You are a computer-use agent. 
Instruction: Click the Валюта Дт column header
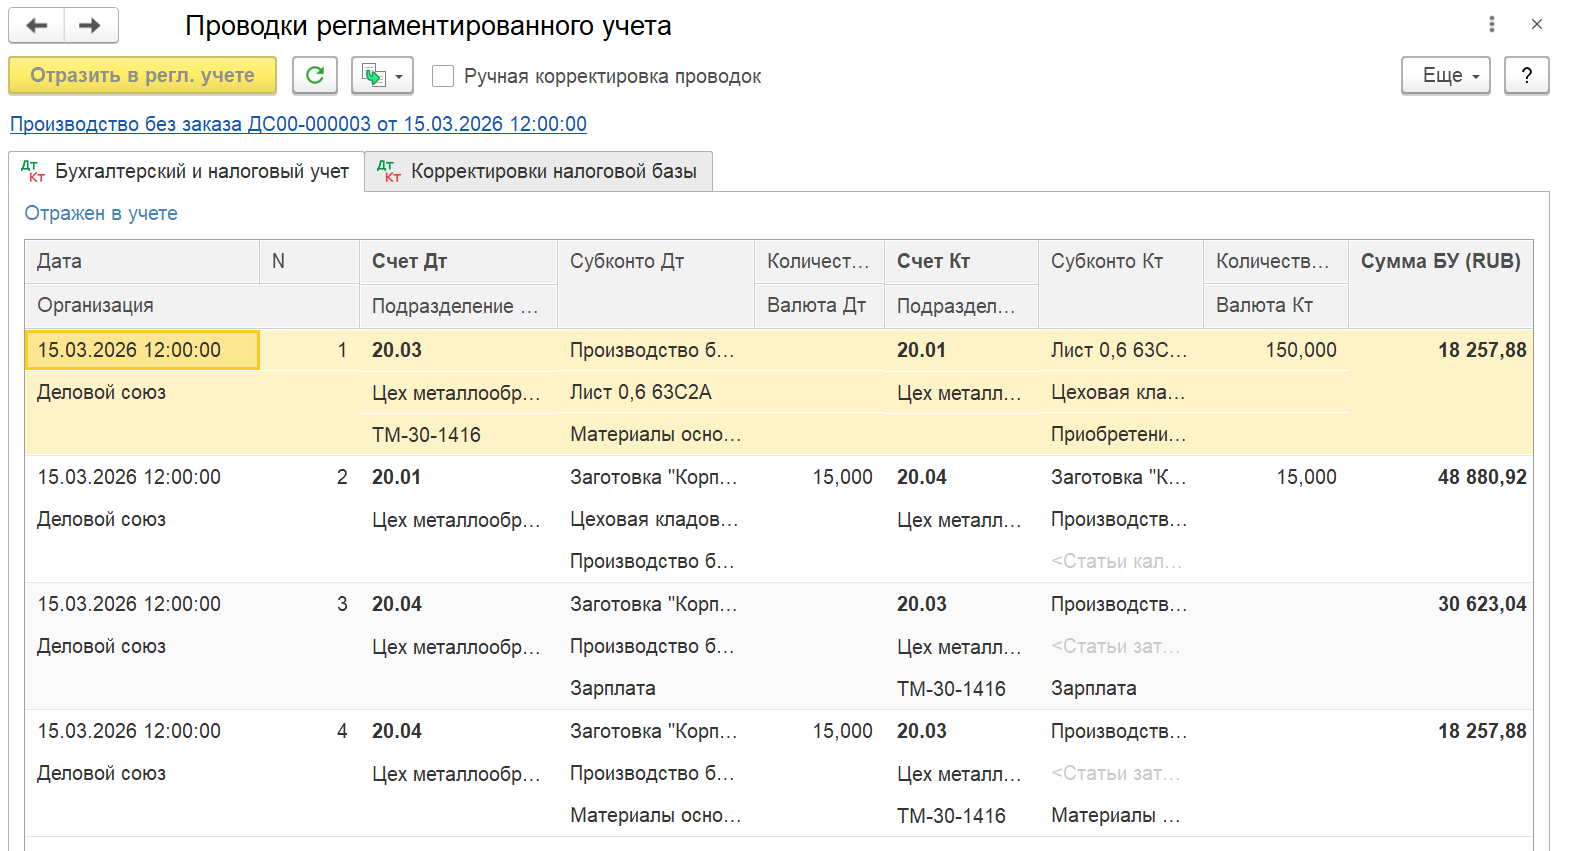point(819,305)
